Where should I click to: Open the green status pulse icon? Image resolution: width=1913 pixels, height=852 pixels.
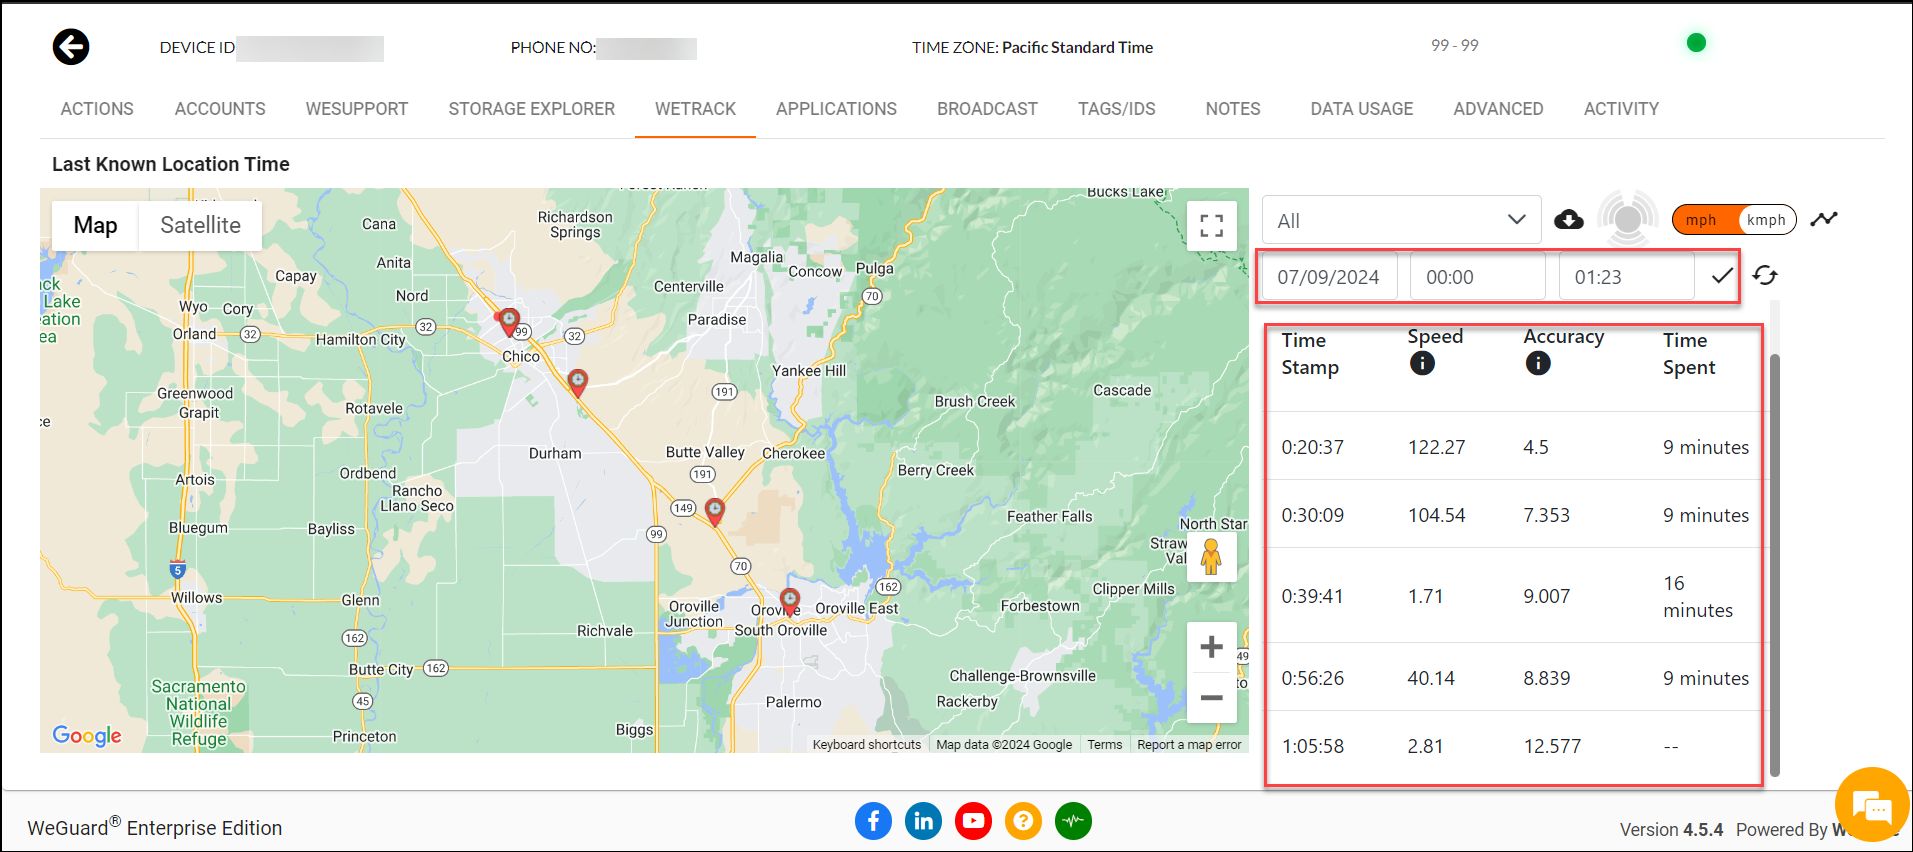pos(1073,821)
